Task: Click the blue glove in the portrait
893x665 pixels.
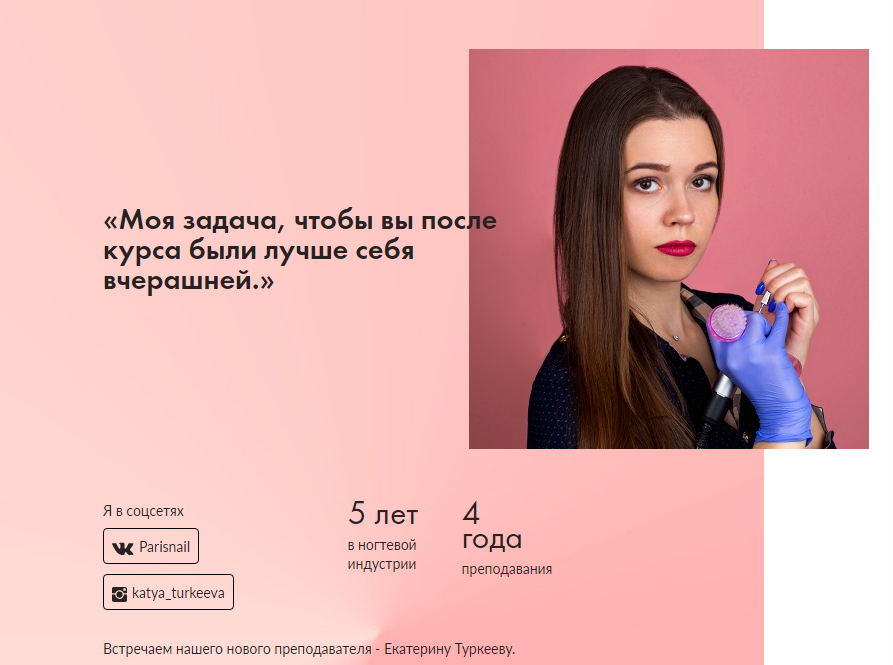Action: click(764, 377)
